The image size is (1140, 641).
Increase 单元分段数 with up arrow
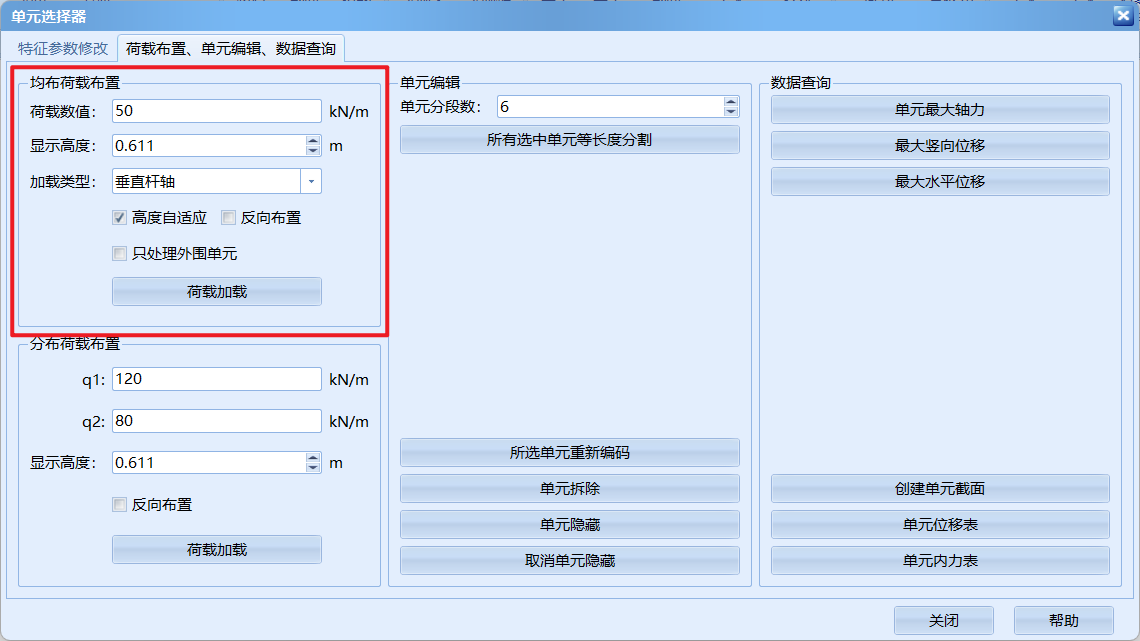click(731, 102)
